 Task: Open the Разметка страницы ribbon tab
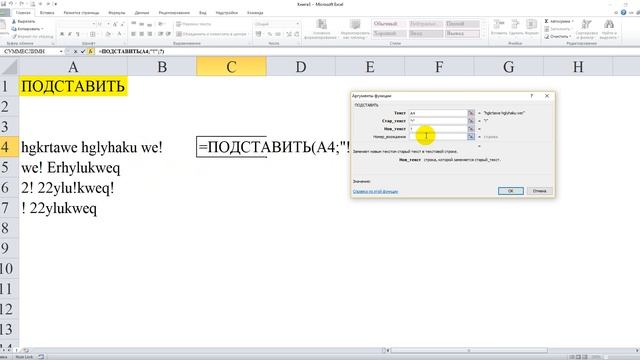tap(81, 13)
